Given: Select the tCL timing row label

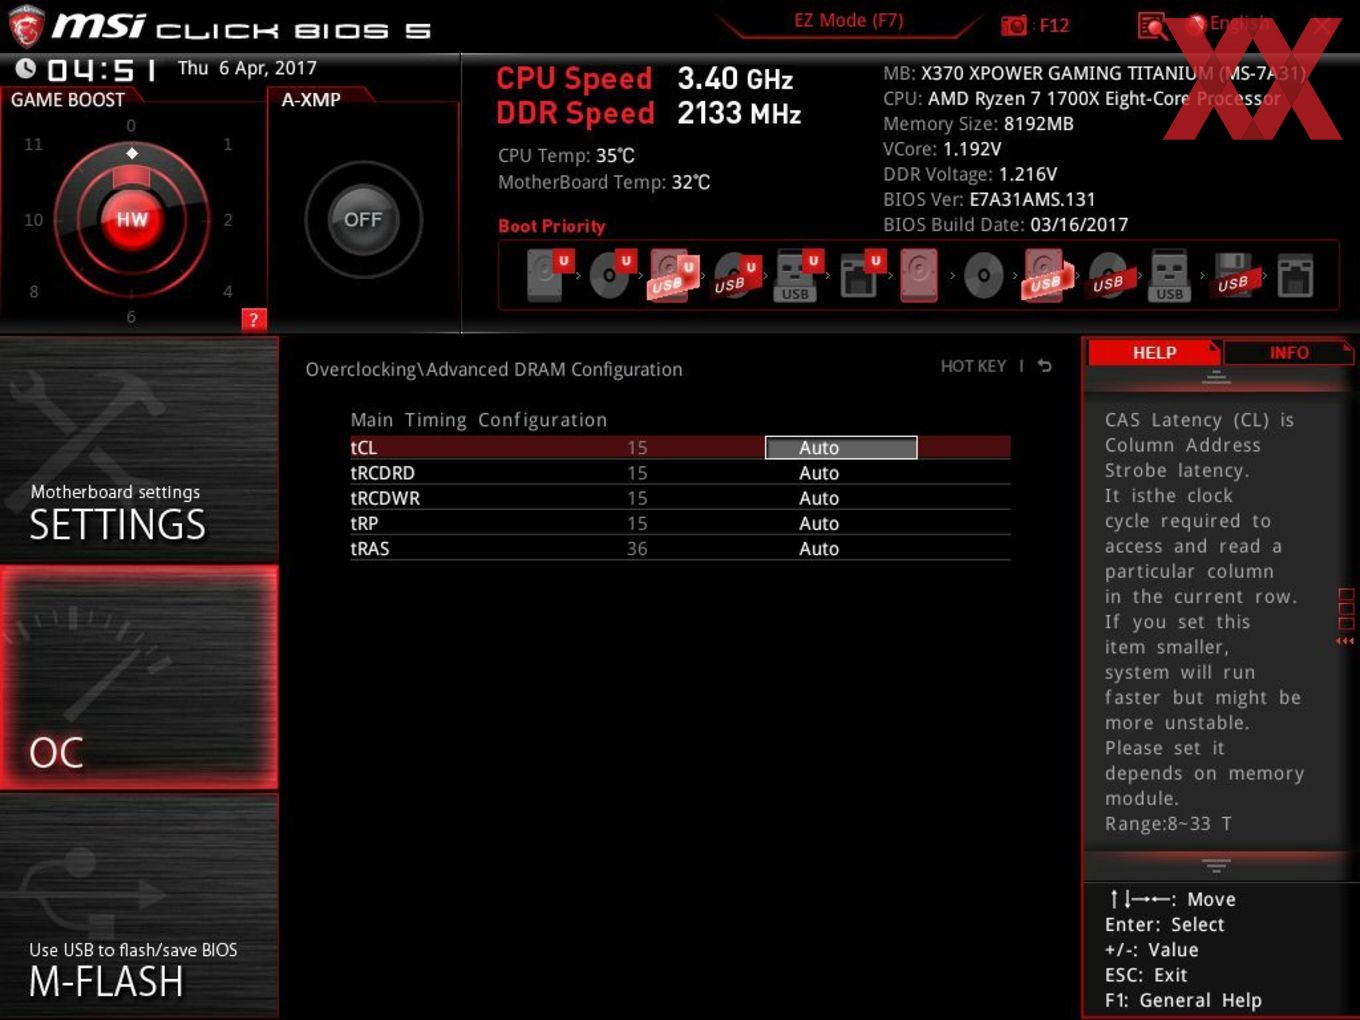Looking at the screenshot, I should 364,447.
